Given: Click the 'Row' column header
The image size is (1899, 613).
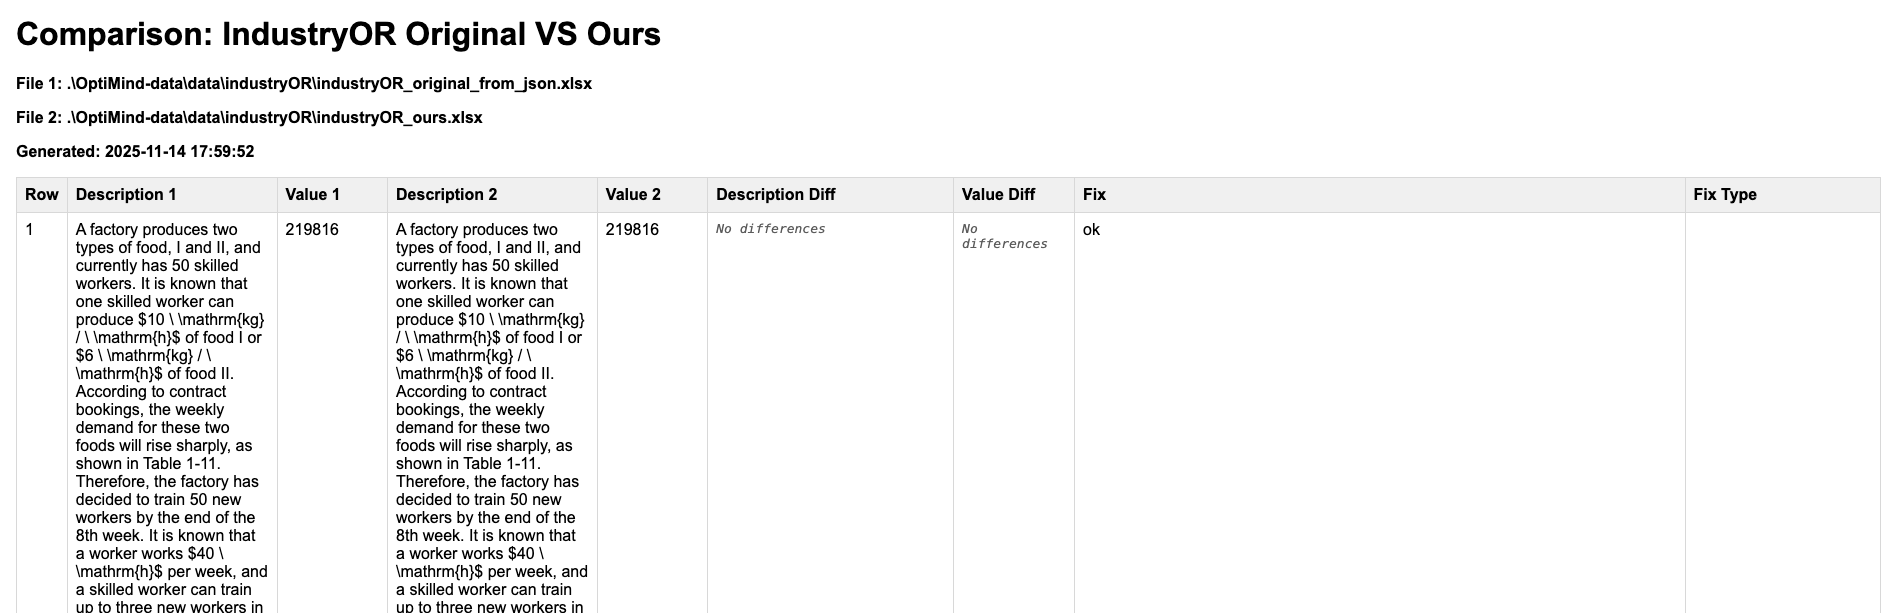Looking at the screenshot, I should tap(42, 195).
